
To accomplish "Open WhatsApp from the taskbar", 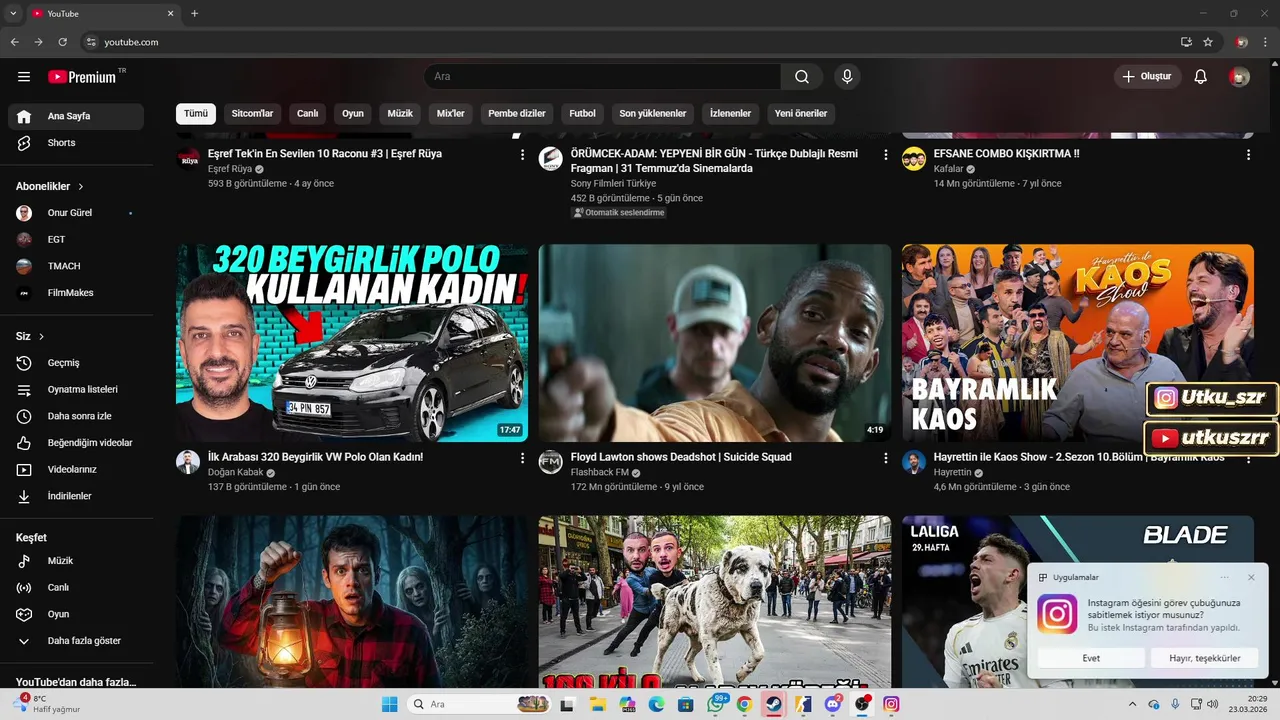I will pos(716,704).
